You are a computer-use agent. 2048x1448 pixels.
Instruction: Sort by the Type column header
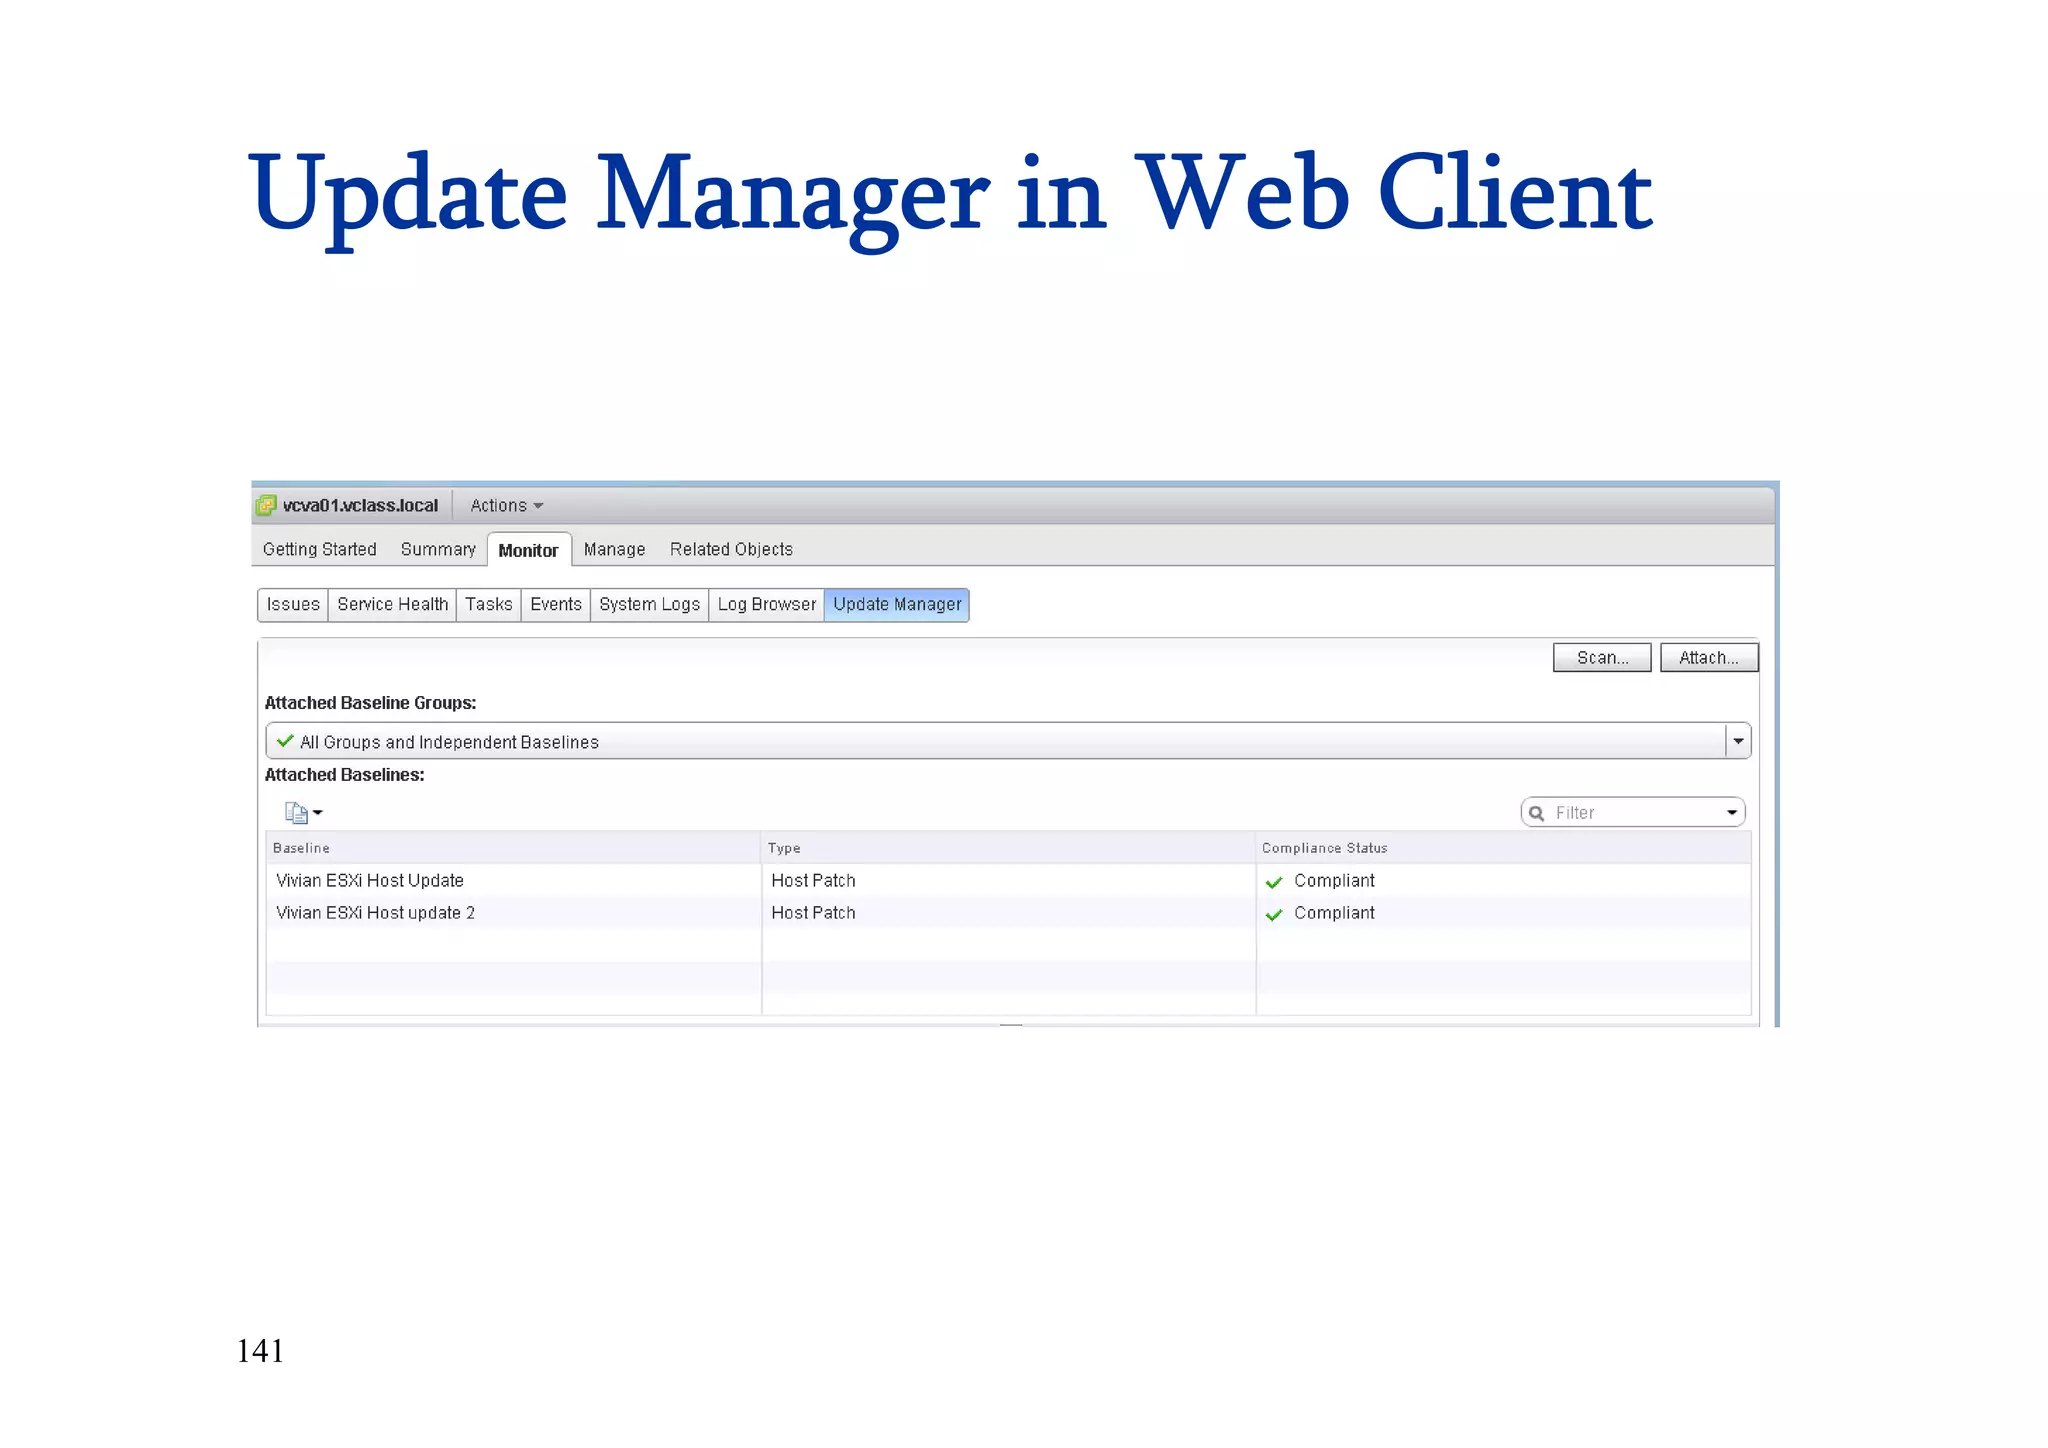(1008, 848)
